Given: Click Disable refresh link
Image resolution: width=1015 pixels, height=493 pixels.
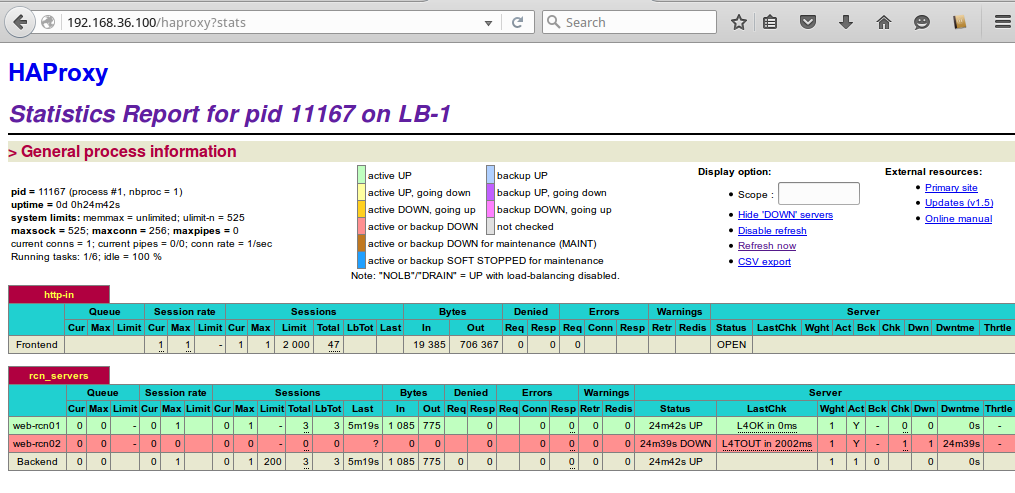Looking at the screenshot, I should pyautogui.click(x=772, y=230).
